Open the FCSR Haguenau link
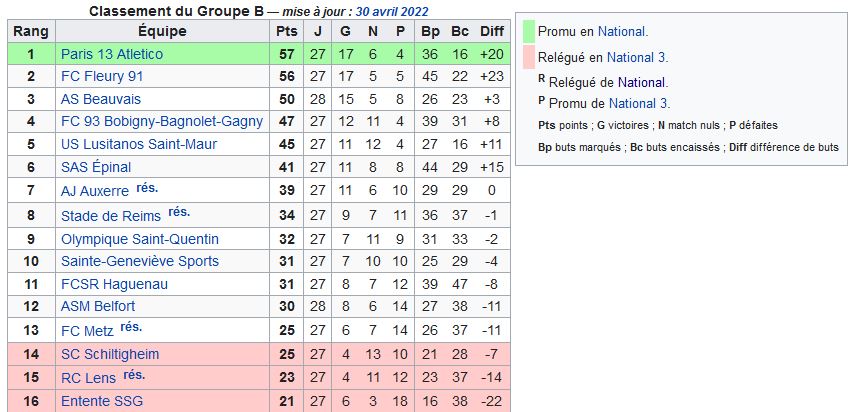The width and height of the screenshot is (855, 412). [x=115, y=284]
